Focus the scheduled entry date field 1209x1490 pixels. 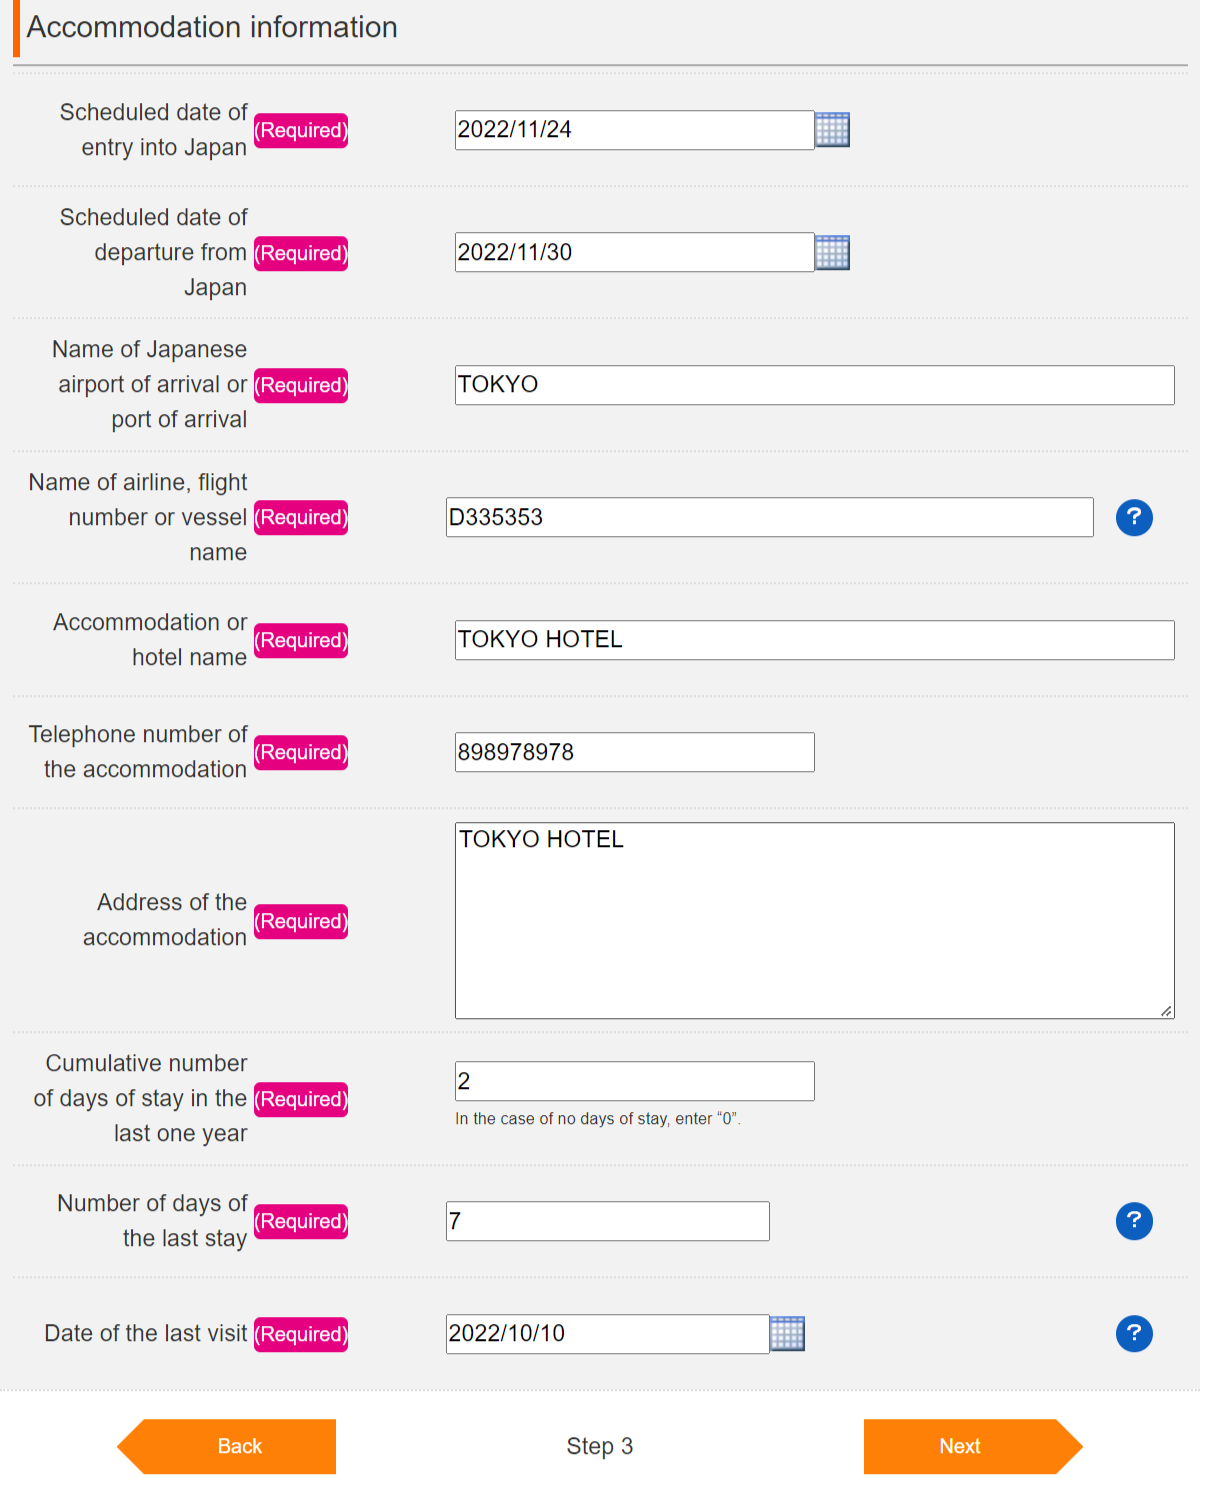(634, 130)
